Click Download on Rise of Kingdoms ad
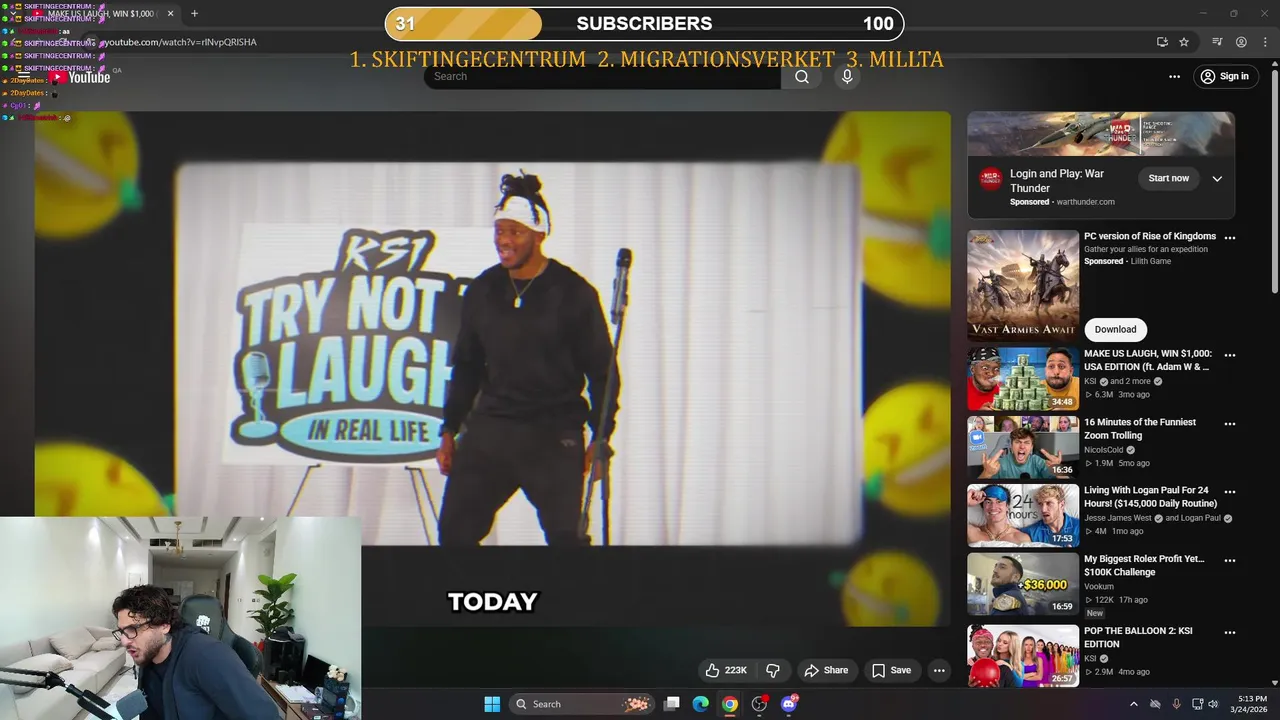The width and height of the screenshot is (1280, 720). tap(1115, 329)
